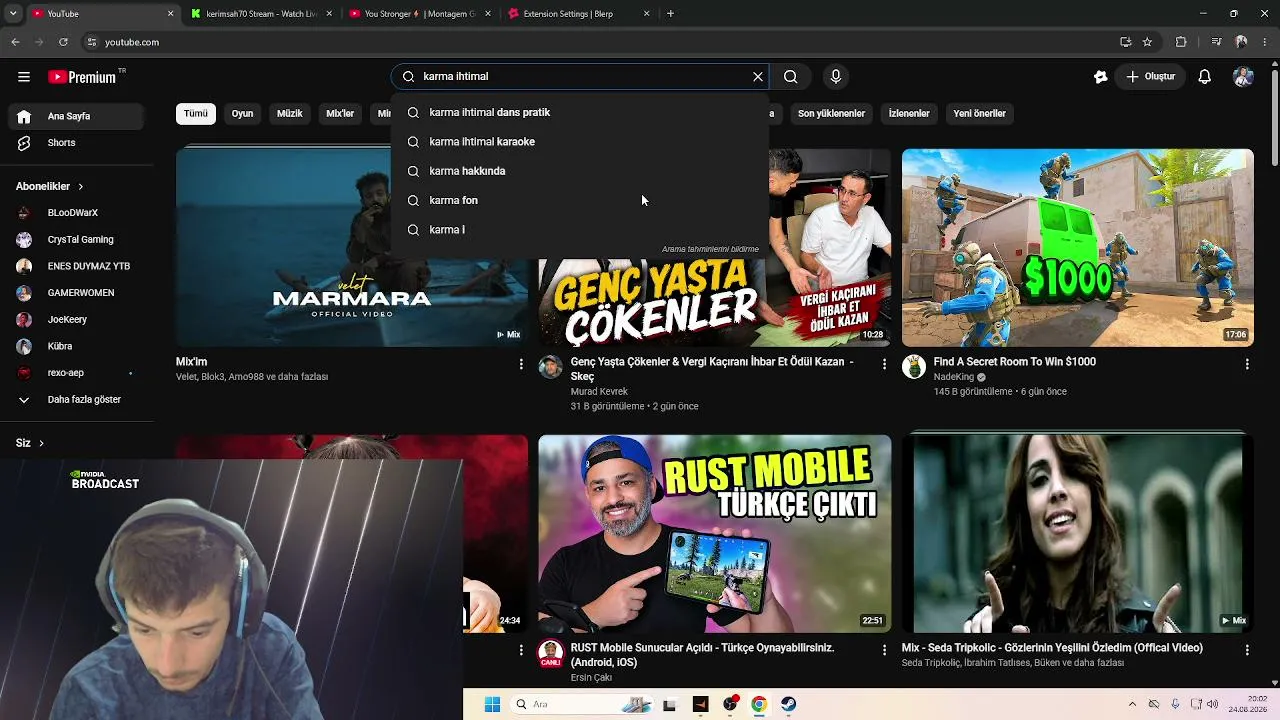The width and height of the screenshot is (1280, 720).
Task: Open the Seda Tripkolic mix thumbnail
Action: pyautogui.click(x=1077, y=534)
